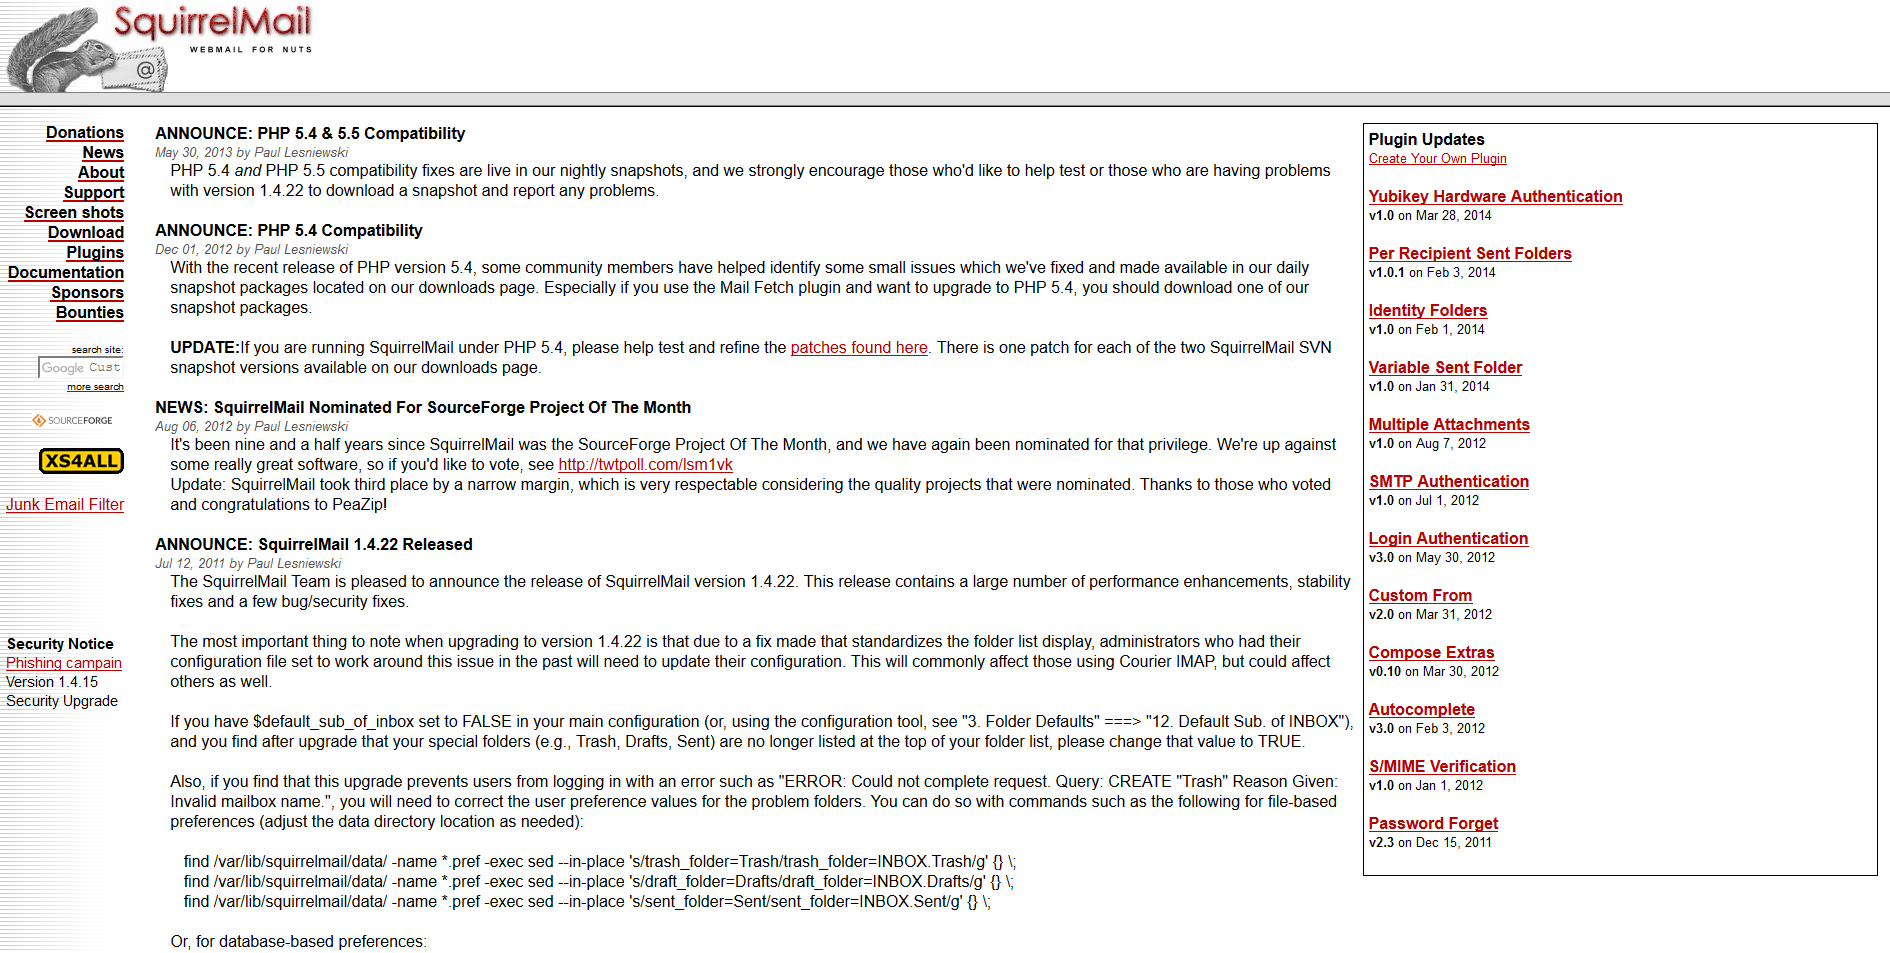The height and width of the screenshot is (953, 1890).
Task: Go to the News section
Action: point(103,153)
